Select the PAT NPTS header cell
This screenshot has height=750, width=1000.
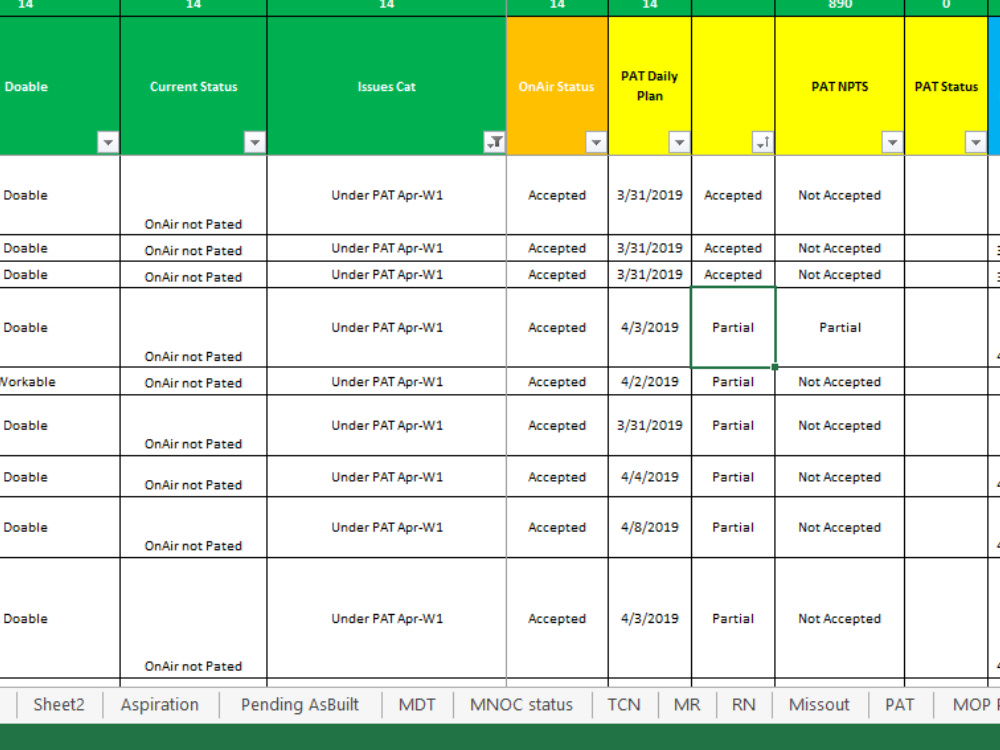(x=839, y=86)
